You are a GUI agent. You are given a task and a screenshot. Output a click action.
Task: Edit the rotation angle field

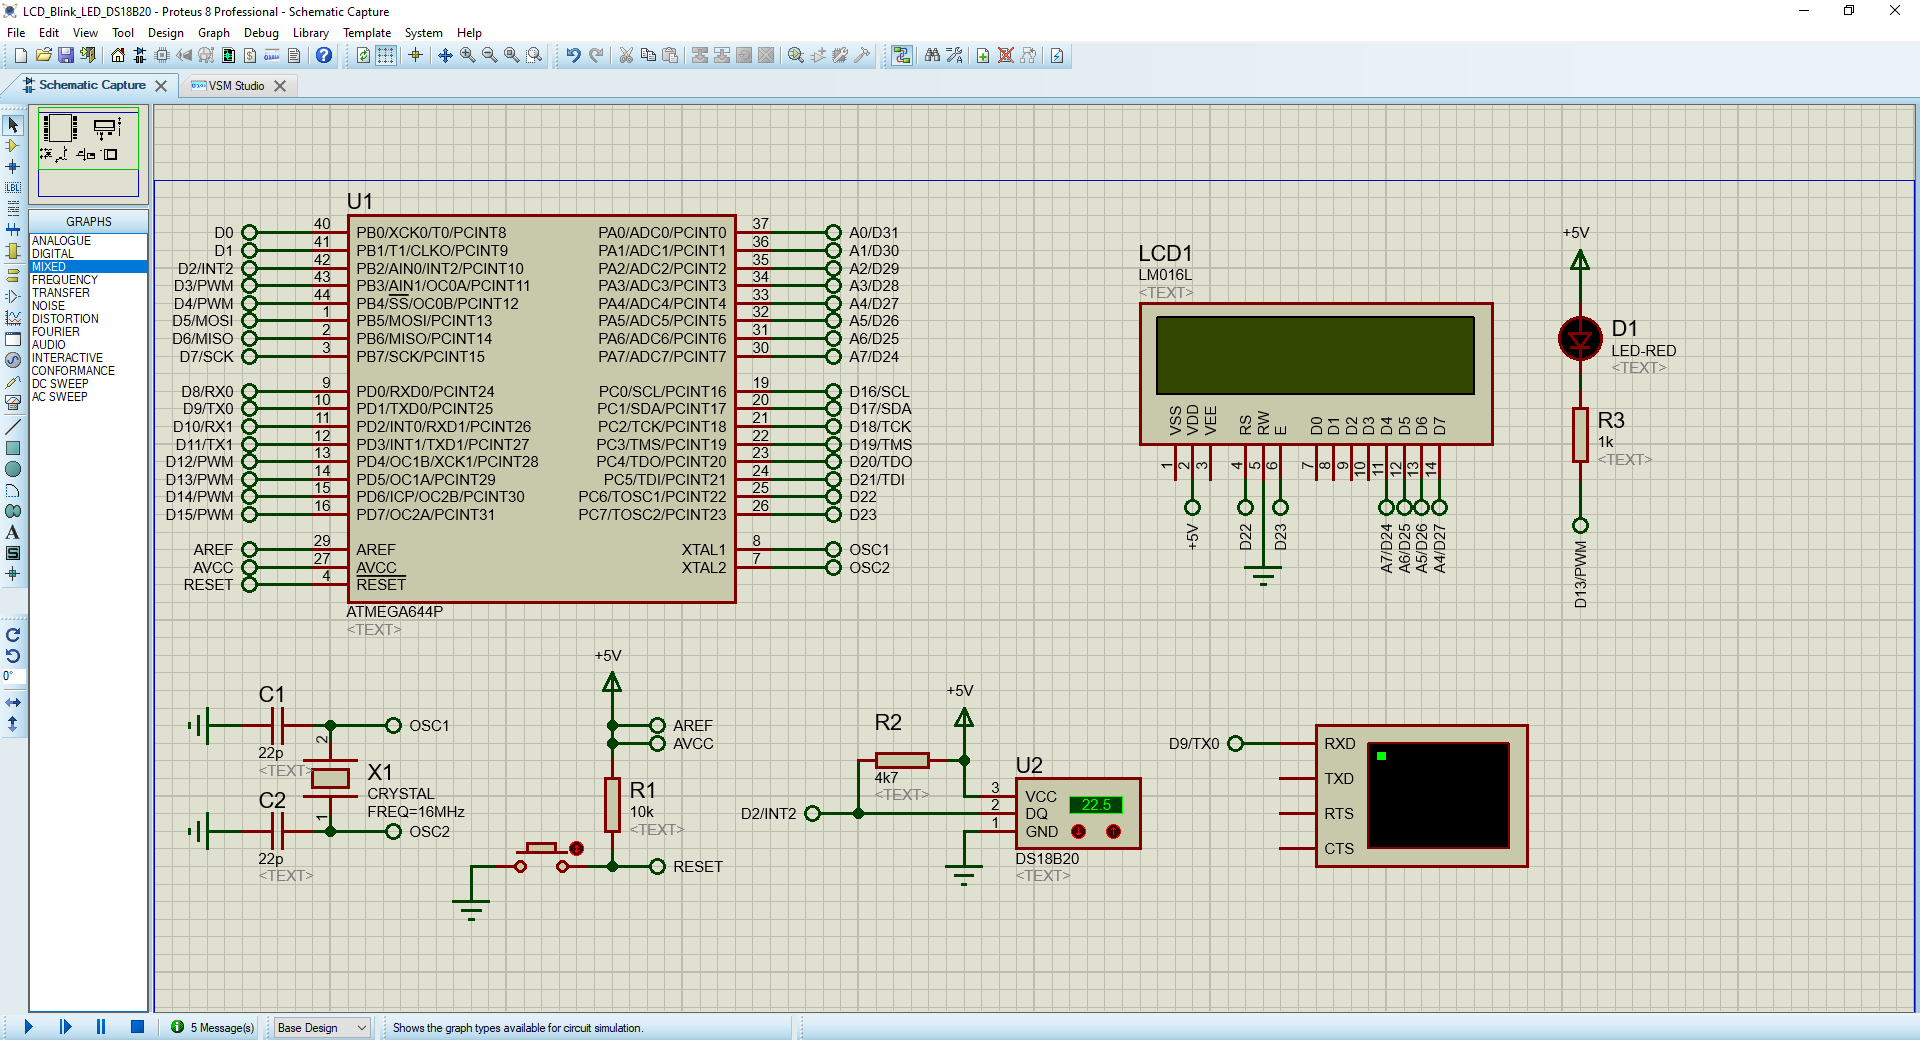(13, 677)
